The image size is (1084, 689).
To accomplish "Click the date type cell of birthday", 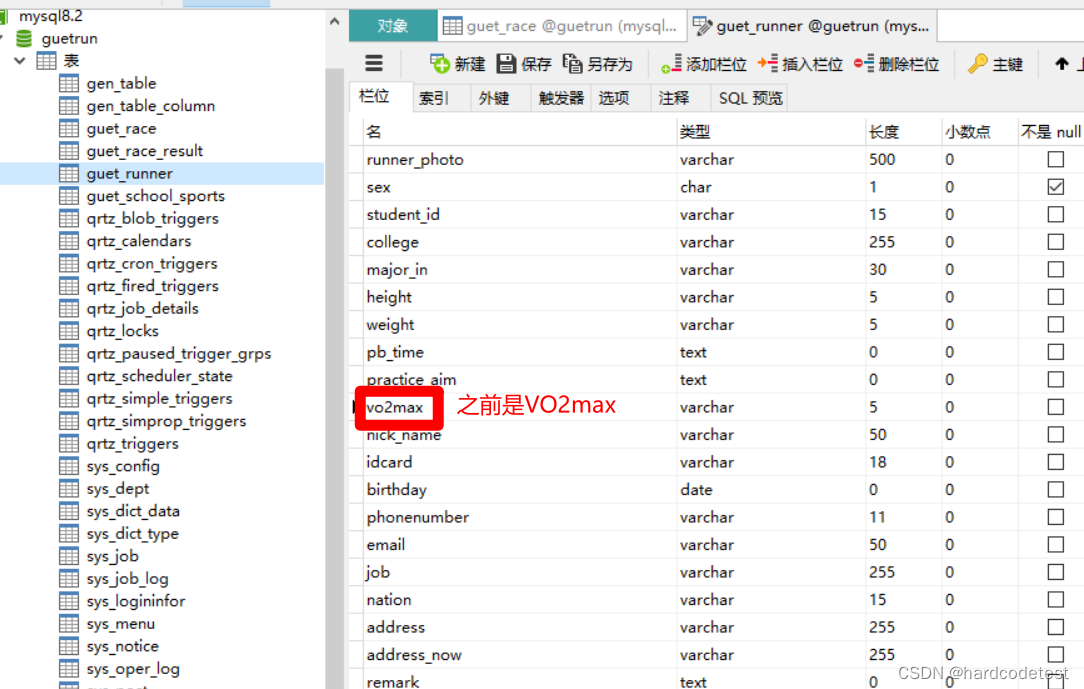I will coord(771,490).
